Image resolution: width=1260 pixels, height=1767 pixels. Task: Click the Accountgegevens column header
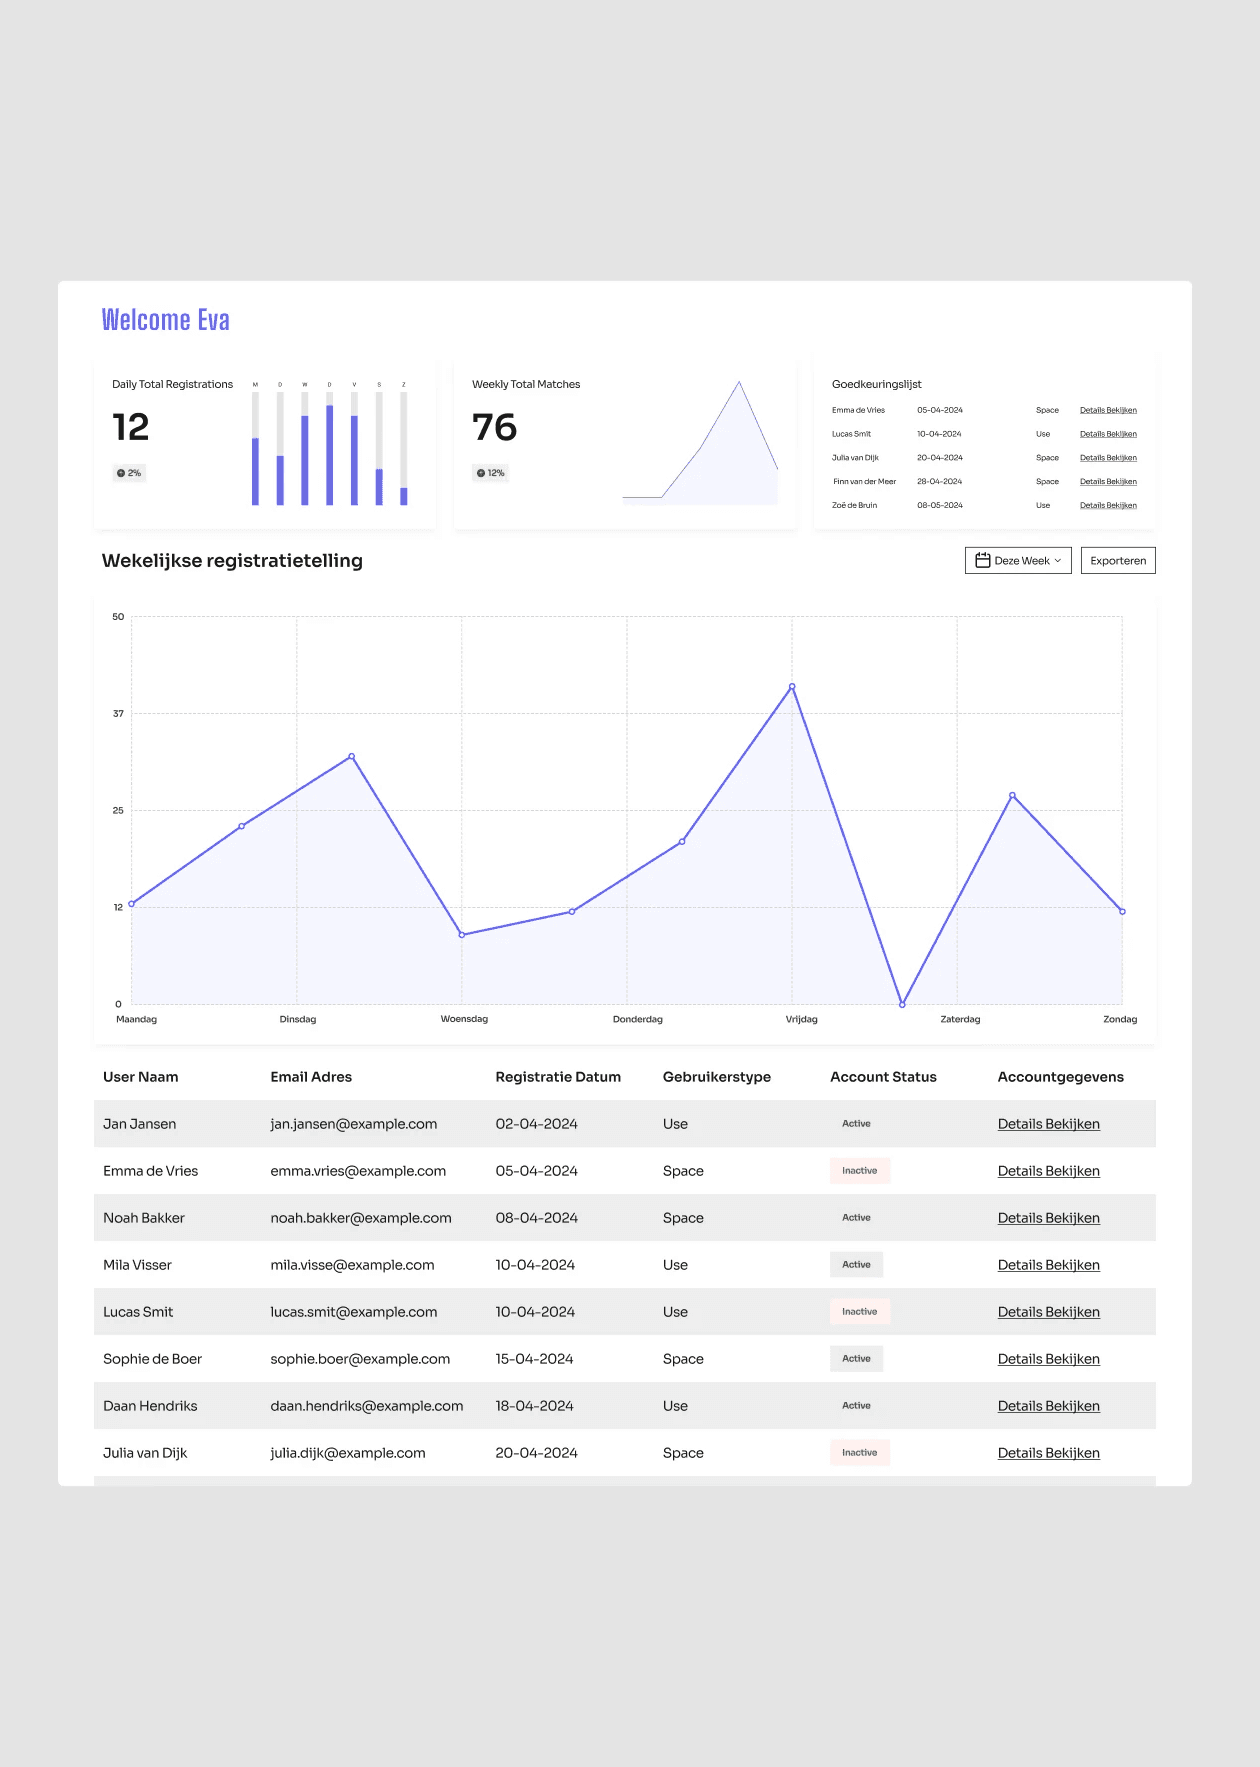[x=1060, y=1077]
